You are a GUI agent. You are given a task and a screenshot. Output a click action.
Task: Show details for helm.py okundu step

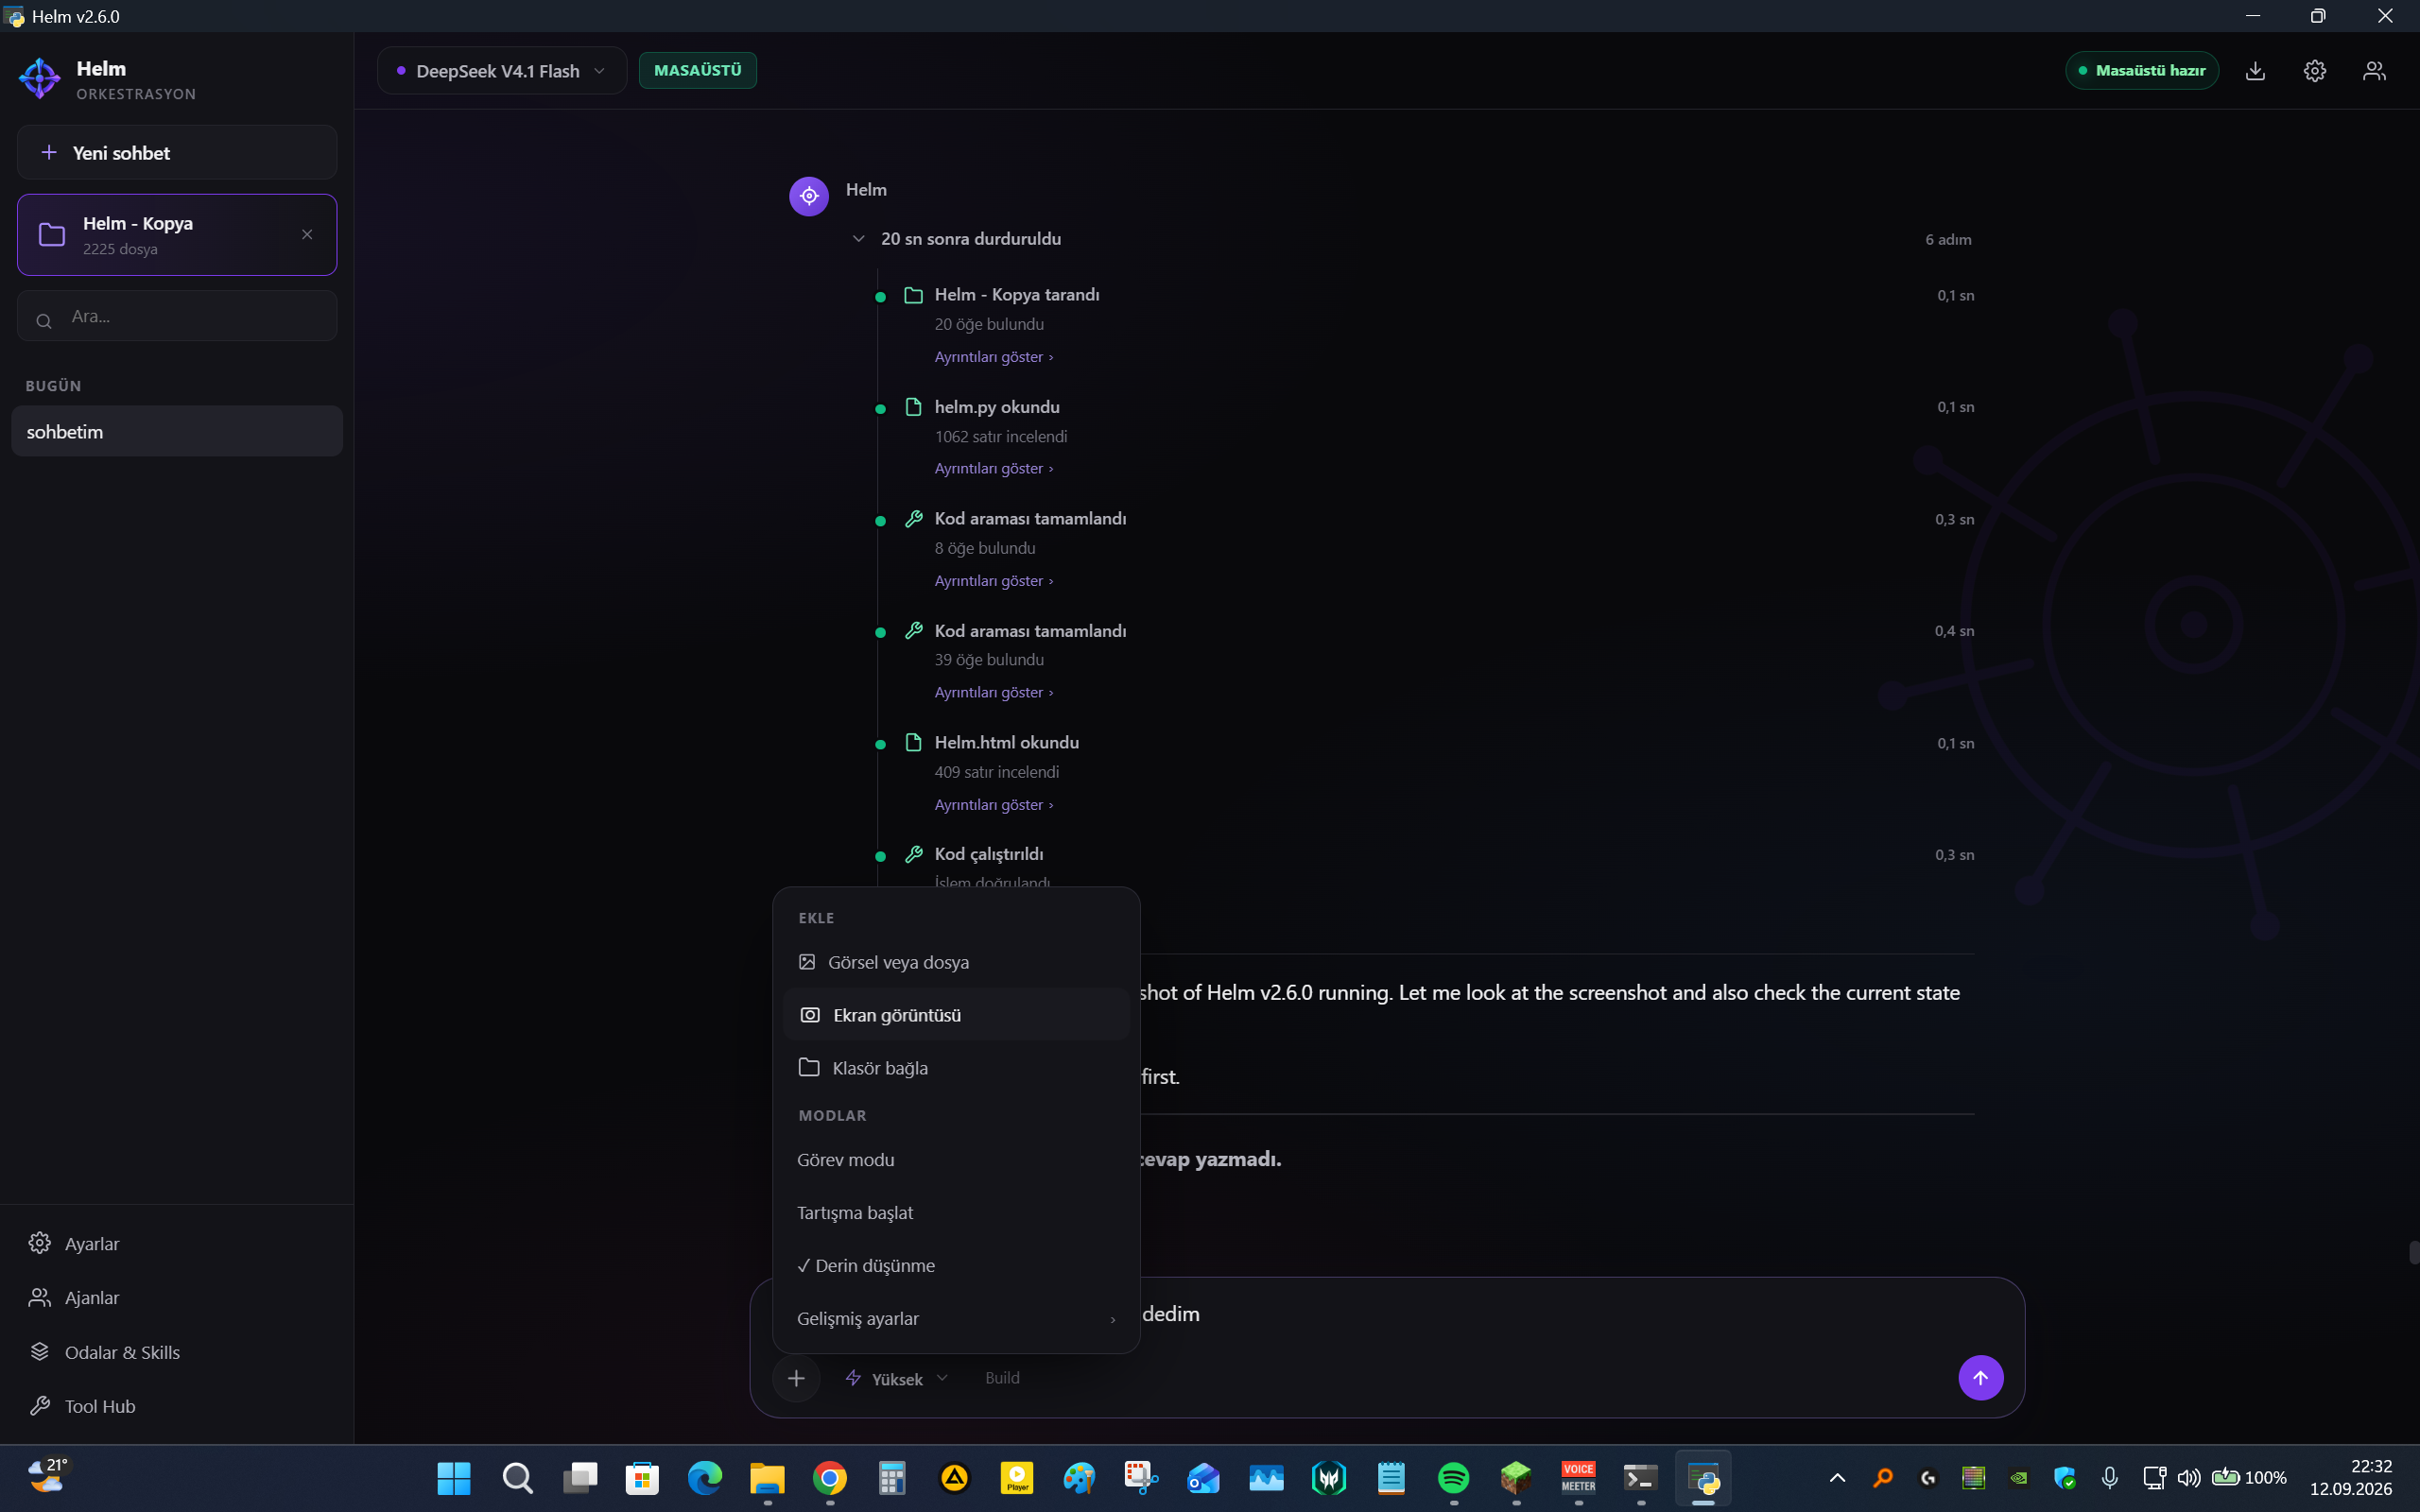coord(993,469)
